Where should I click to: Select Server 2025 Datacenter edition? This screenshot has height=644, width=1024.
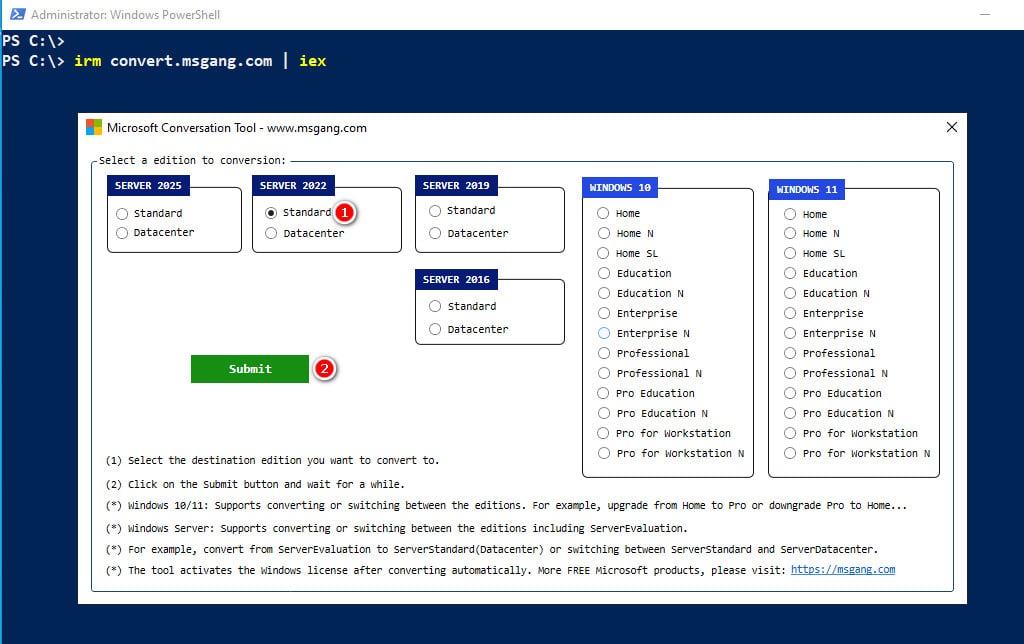[x=122, y=233]
